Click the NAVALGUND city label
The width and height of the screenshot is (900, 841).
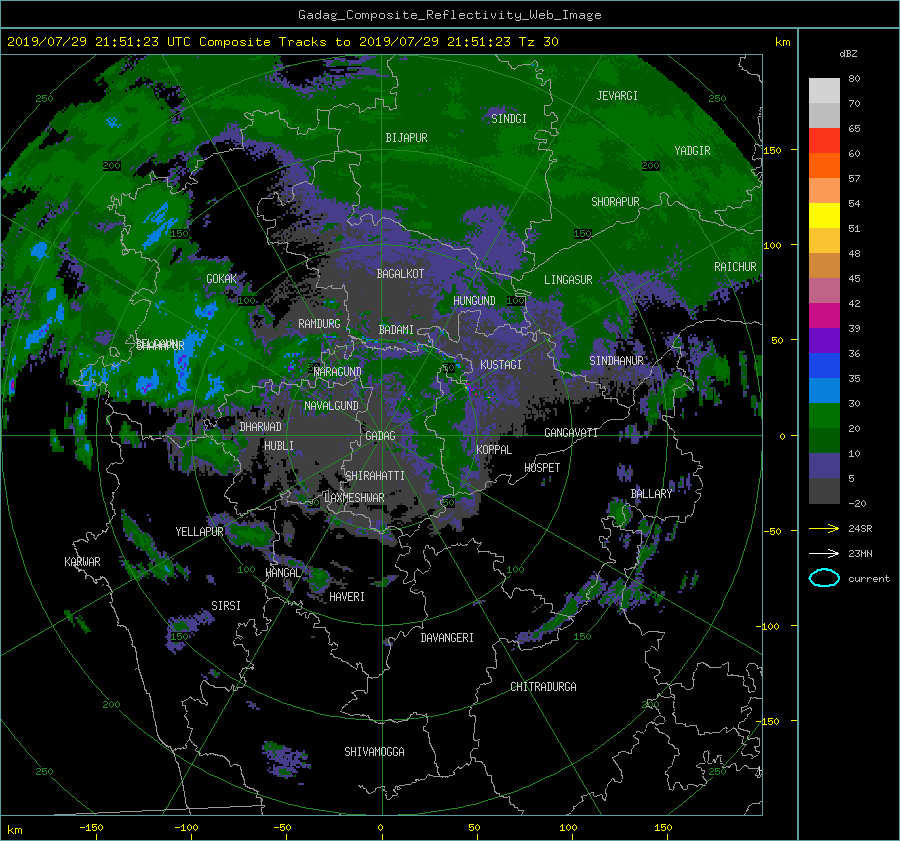[x=331, y=406]
